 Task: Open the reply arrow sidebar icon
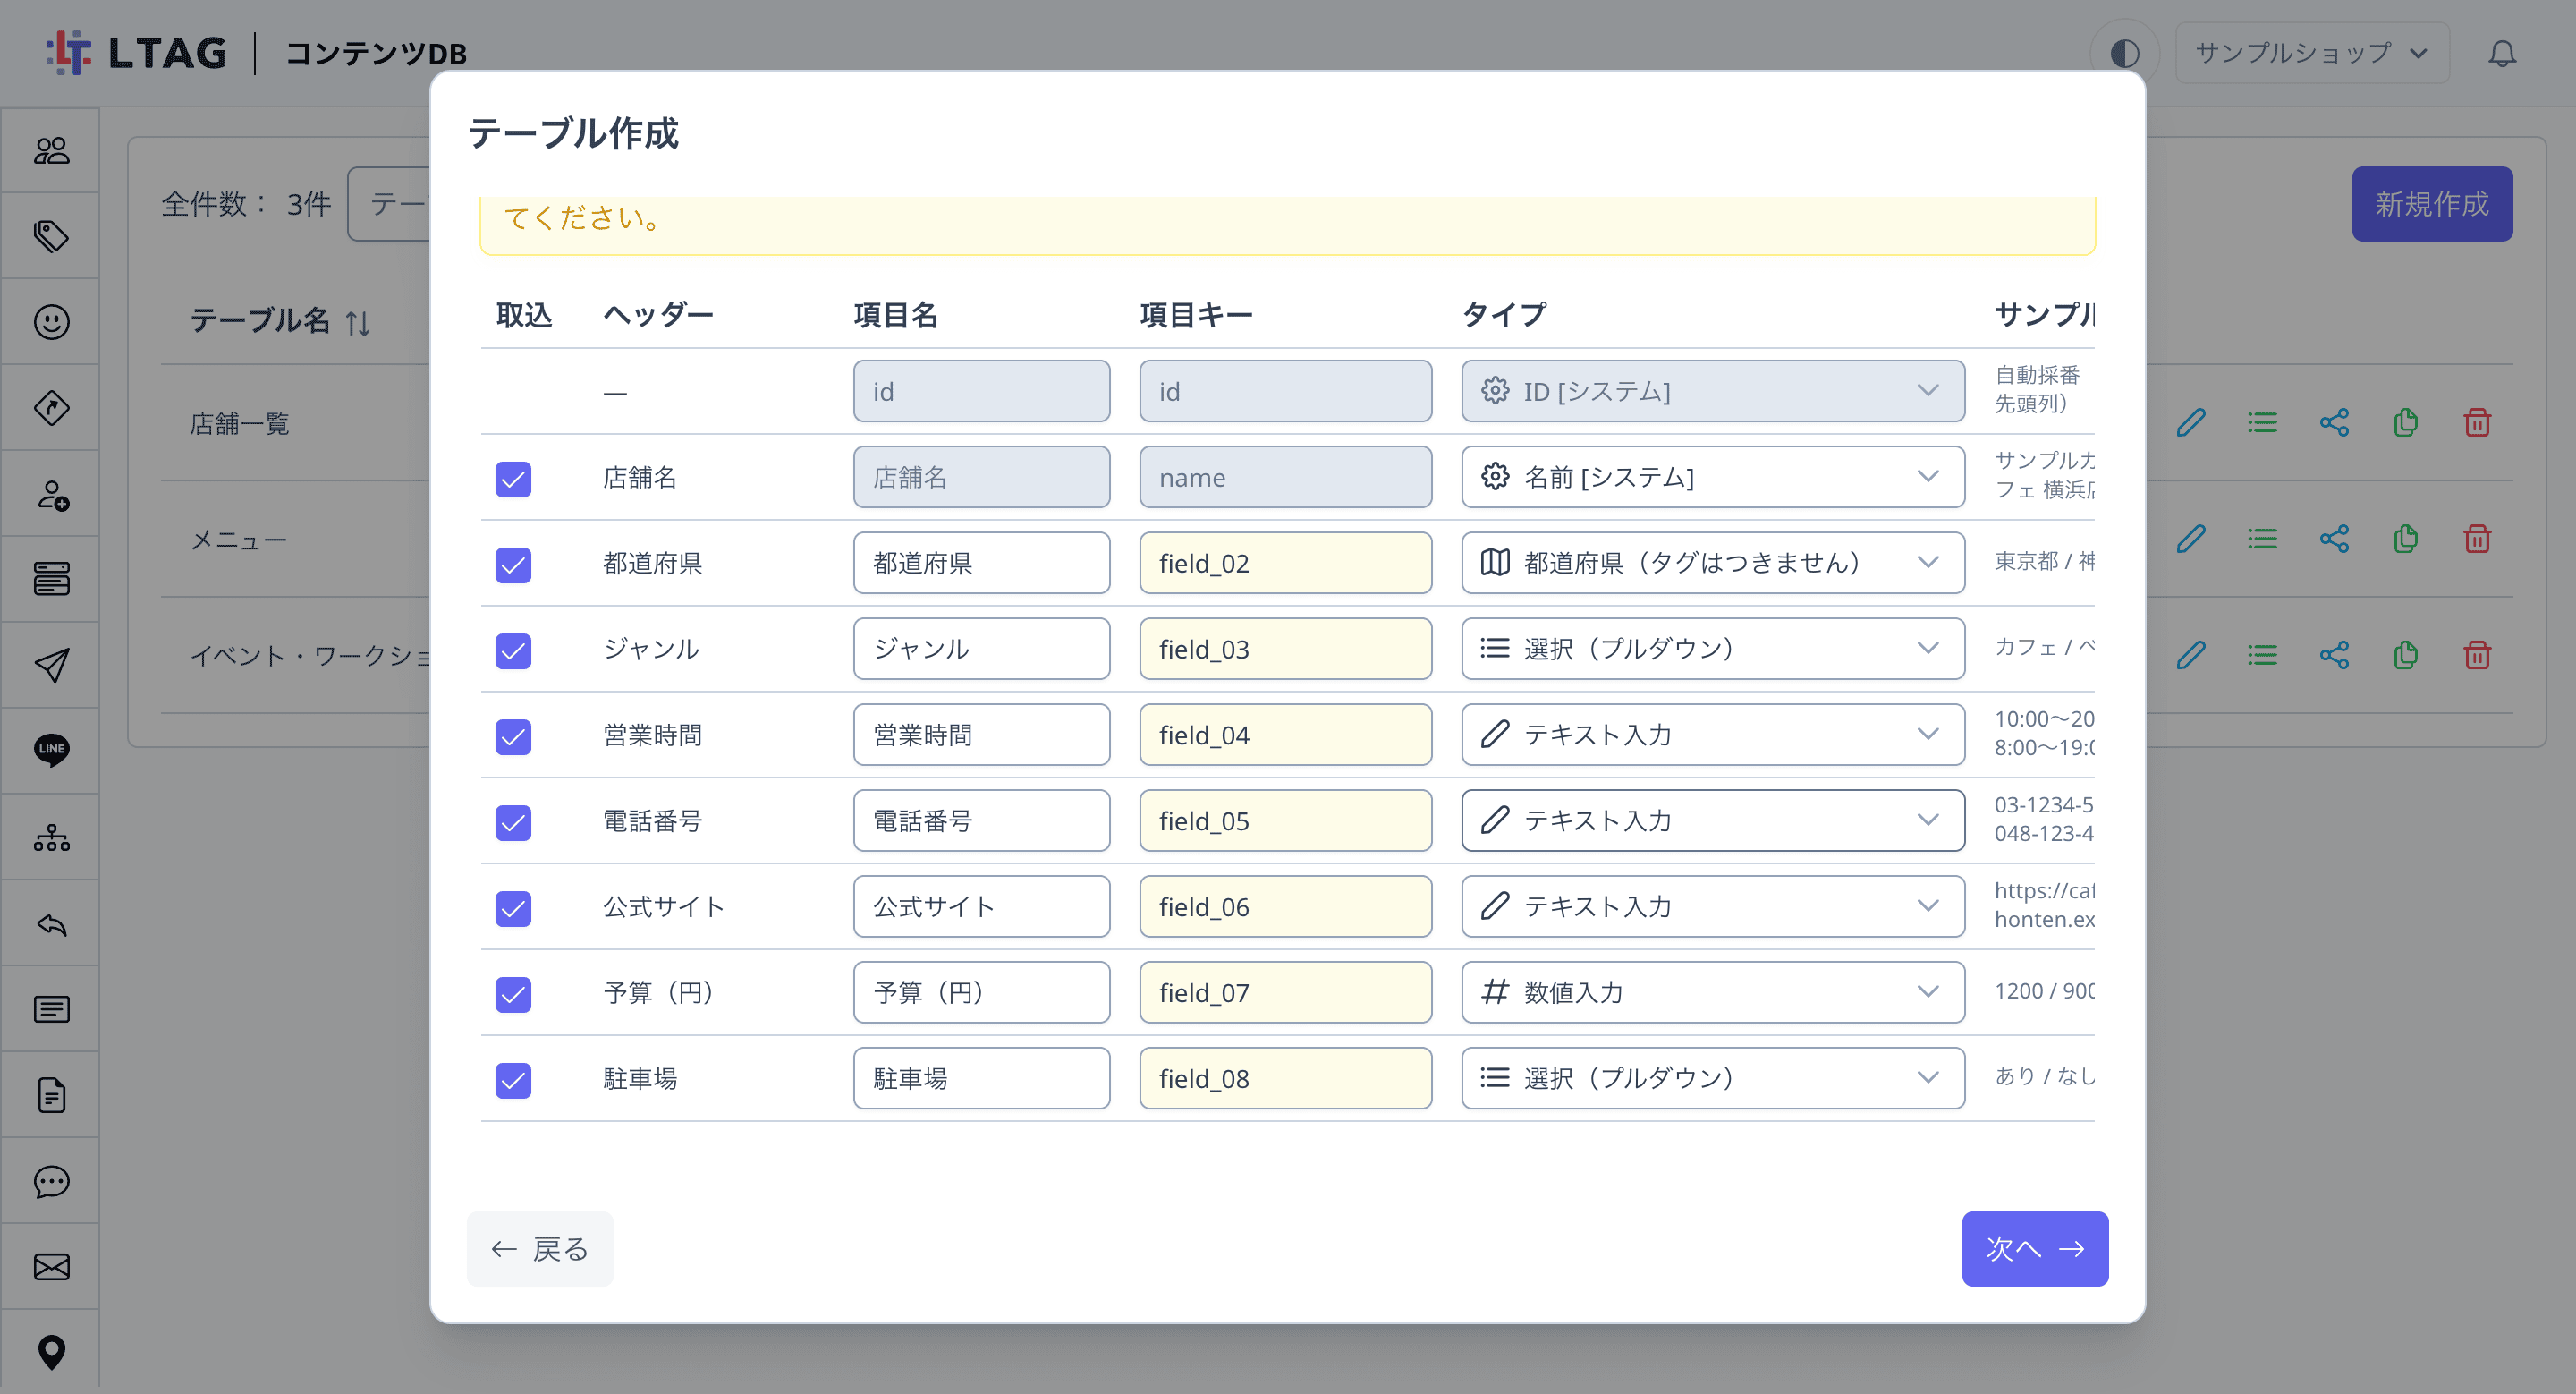(51, 924)
